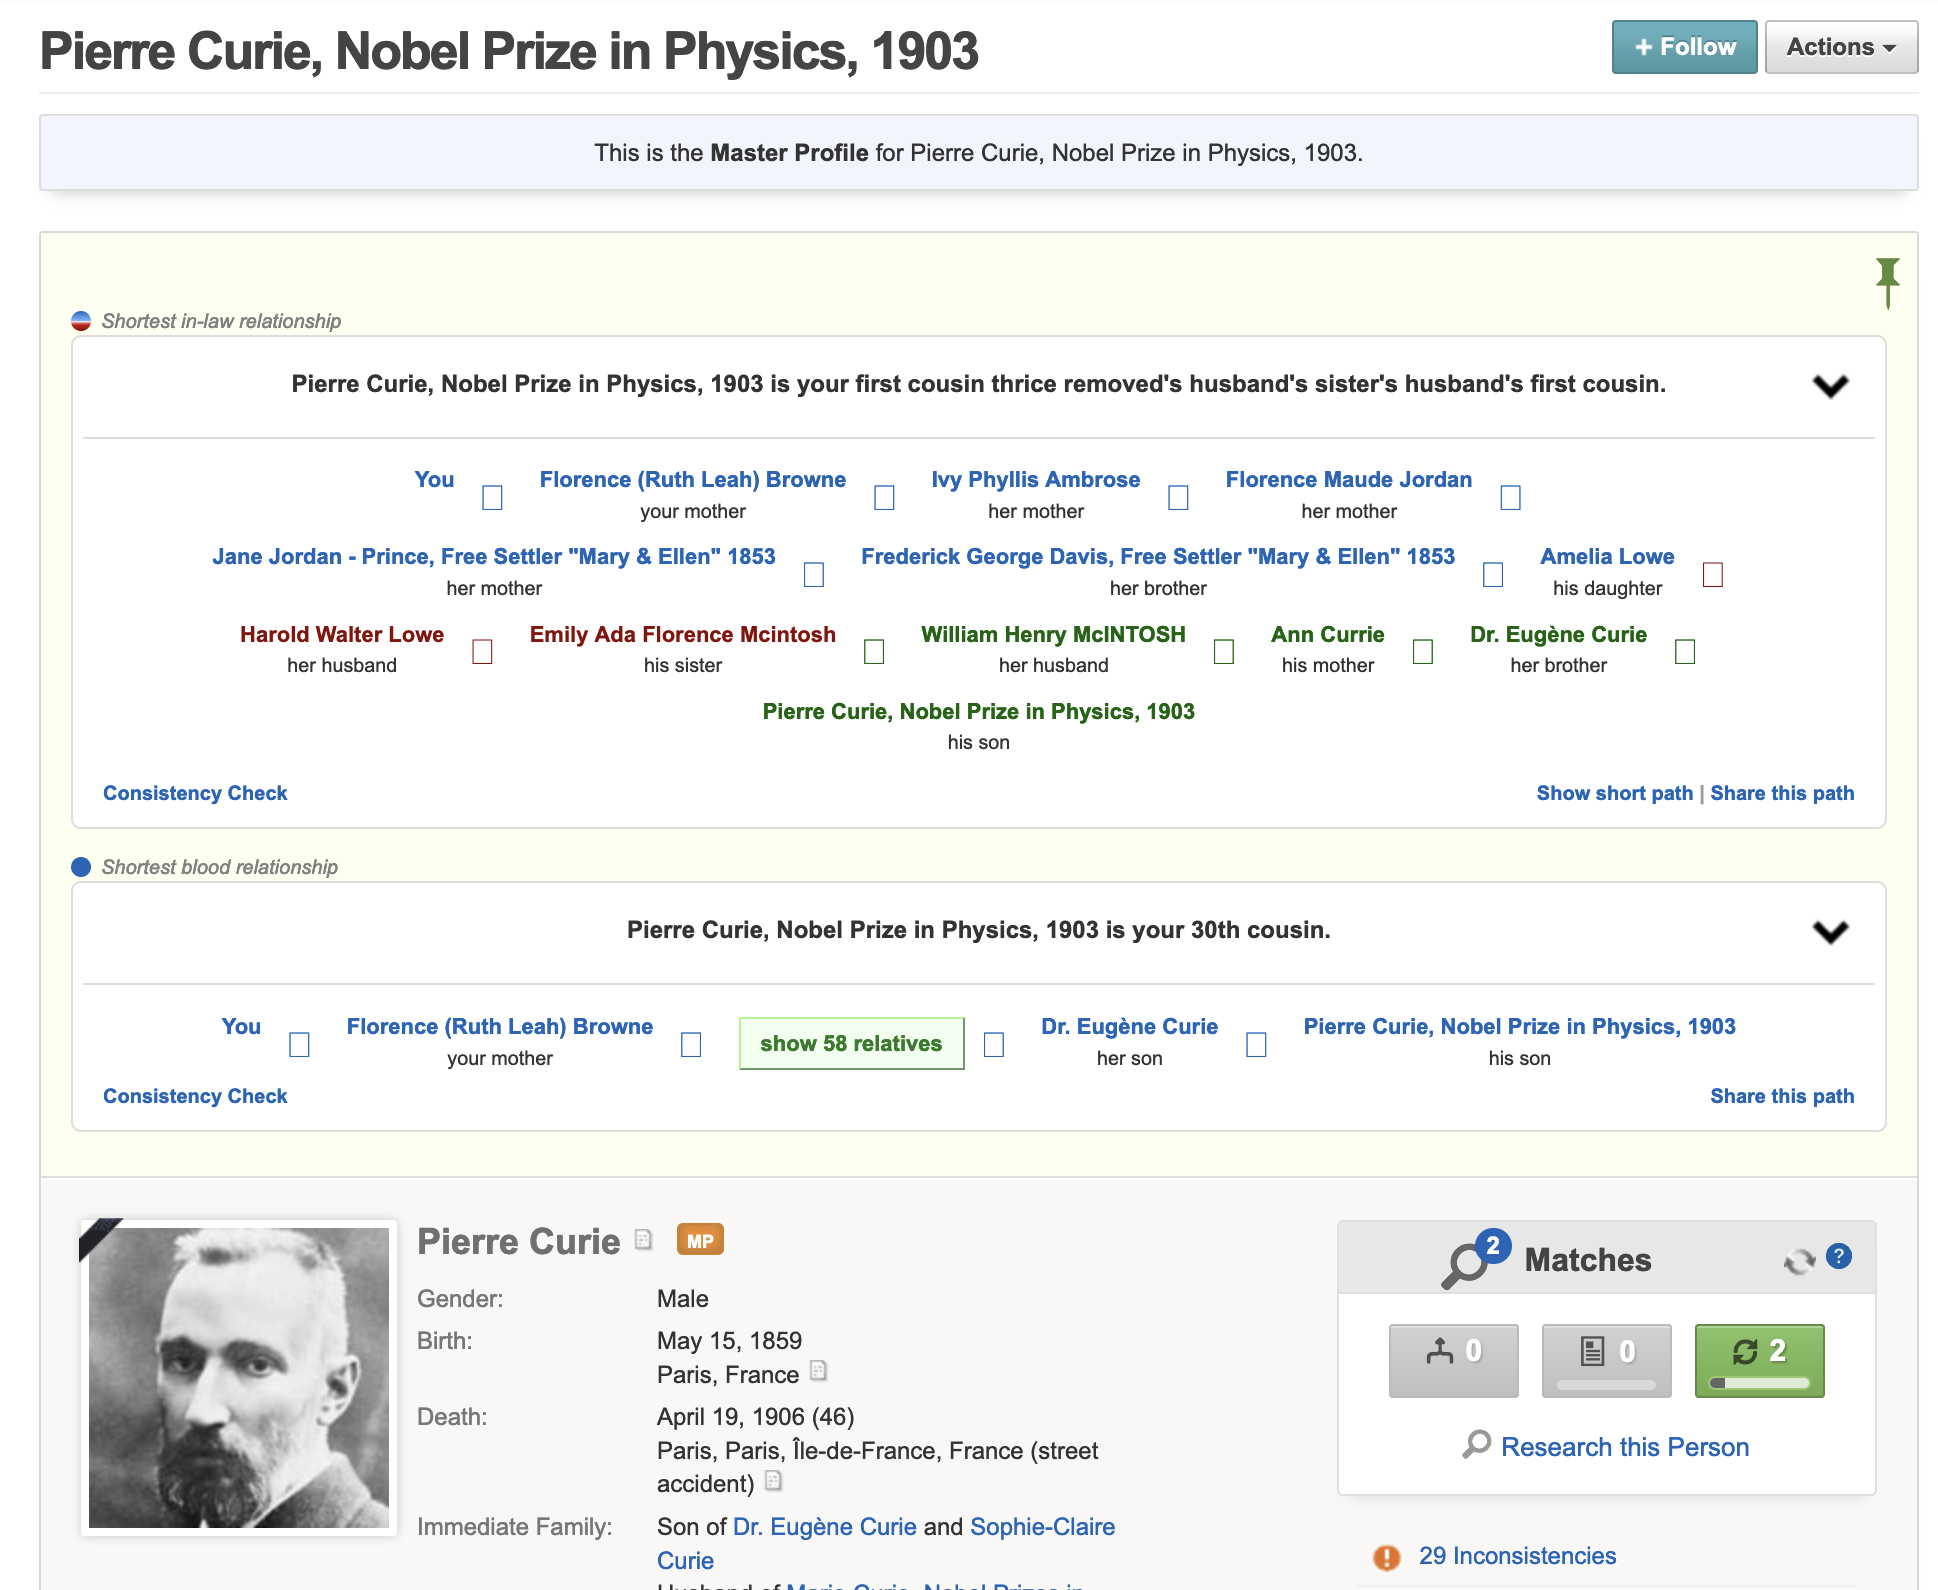The height and width of the screenshot is (1590, 1938).
Task: Expand show 58 relatives
Action: click(x=851, y=1043)
